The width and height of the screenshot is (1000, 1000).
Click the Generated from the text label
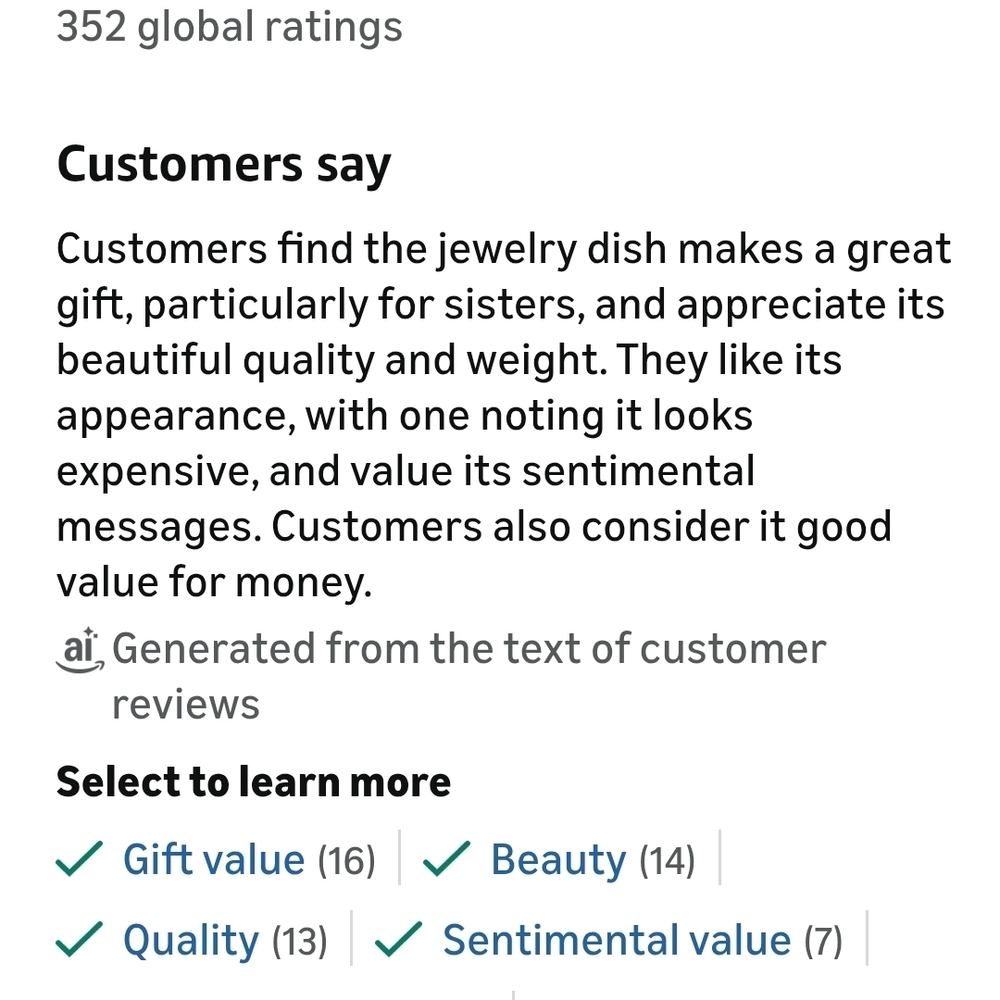[x=469, y=650]
